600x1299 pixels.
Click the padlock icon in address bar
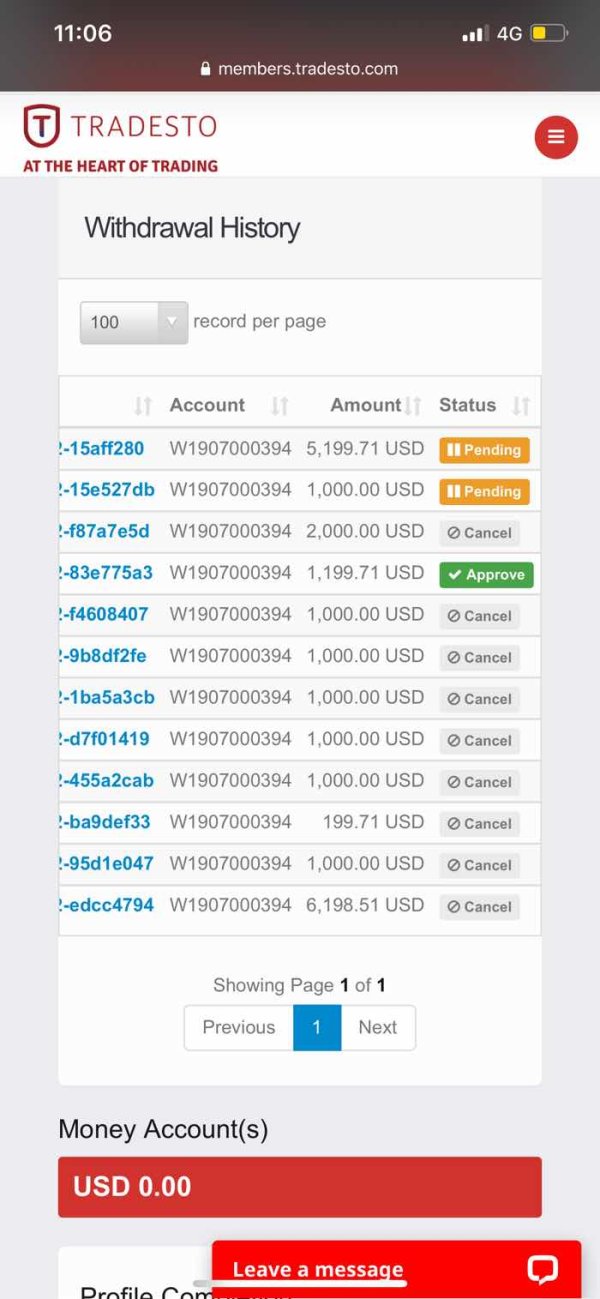[206, 69]
